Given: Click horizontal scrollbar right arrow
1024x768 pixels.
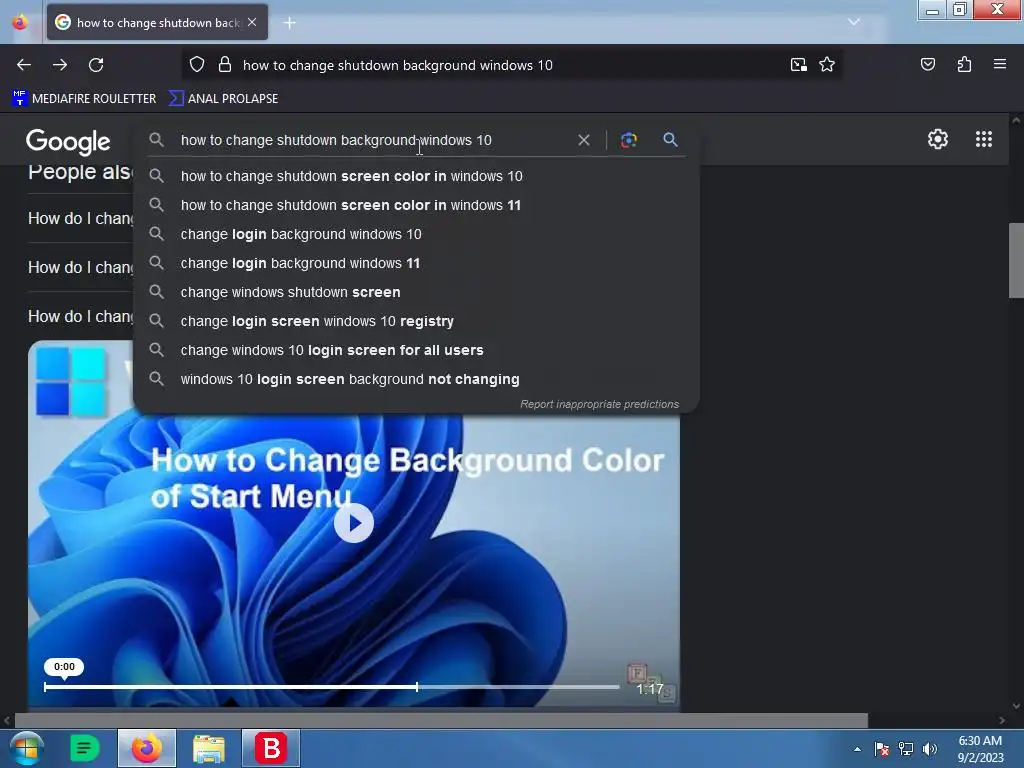Looking at the screenshot, I should (x=1002, y=720).
